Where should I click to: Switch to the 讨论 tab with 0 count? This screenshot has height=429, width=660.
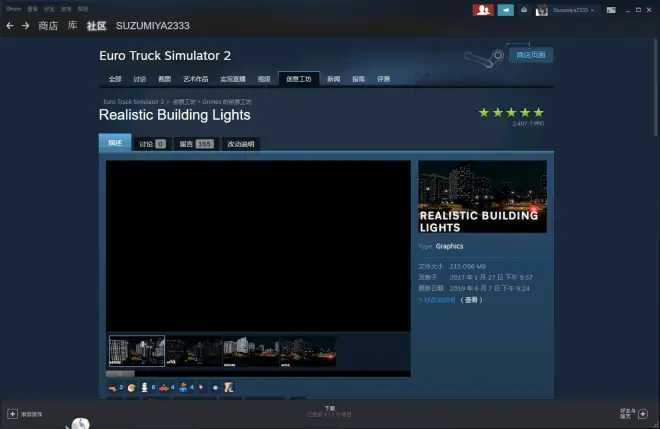[x=150, y=144]
